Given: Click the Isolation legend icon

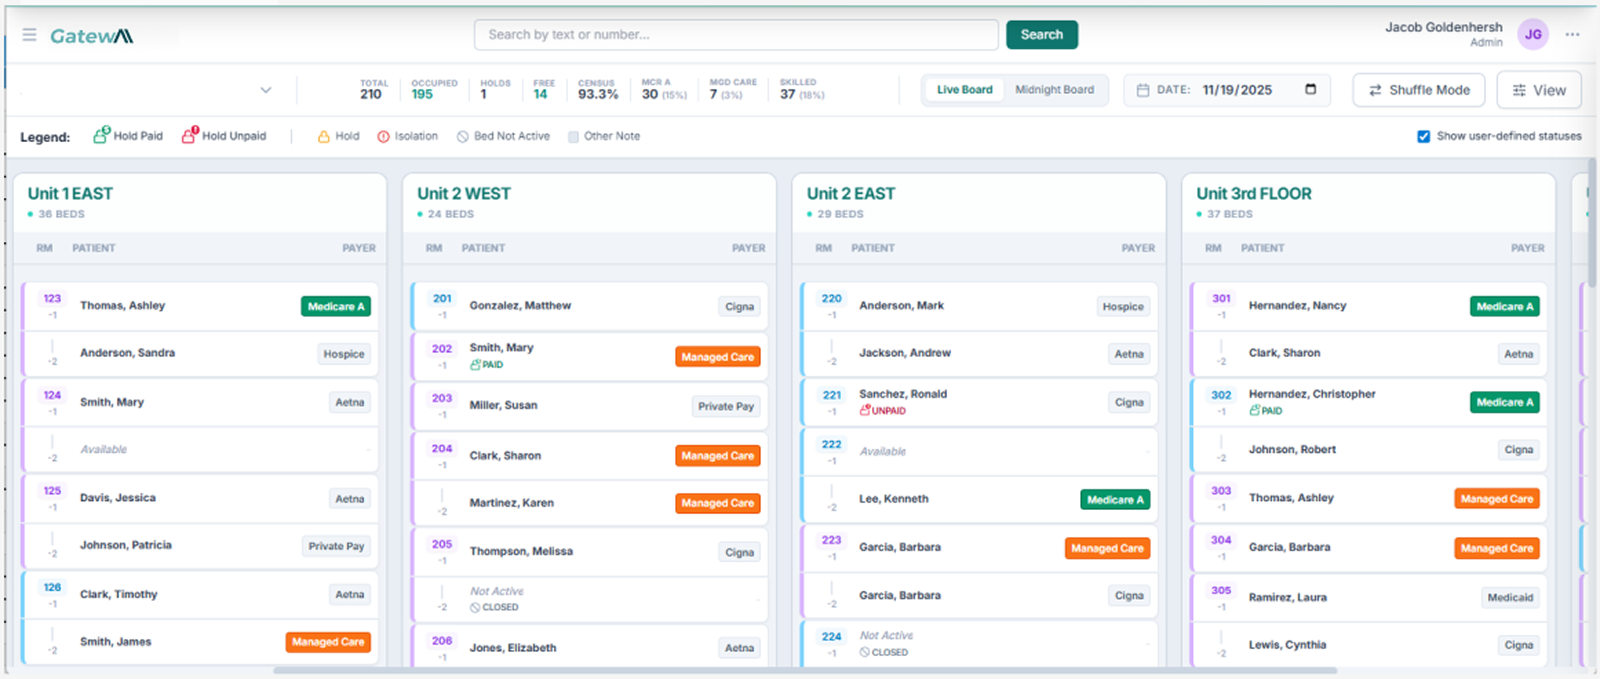Looking at the screenshot, I should click(x=383, y=136).
